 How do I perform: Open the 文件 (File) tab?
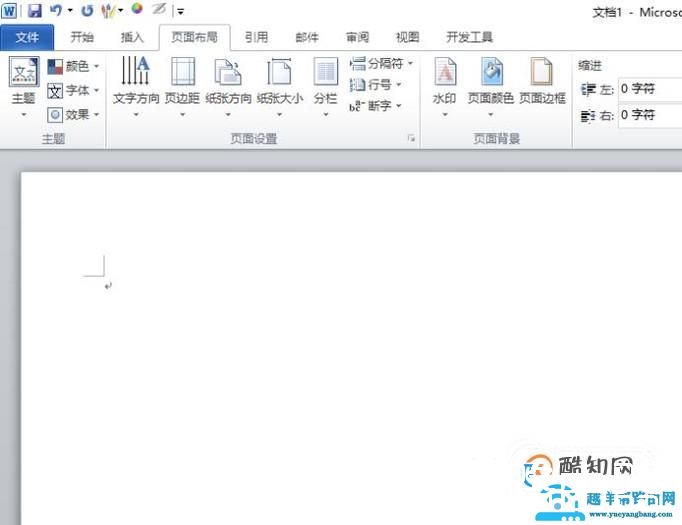pyautogui.click(x=27, y=37)
